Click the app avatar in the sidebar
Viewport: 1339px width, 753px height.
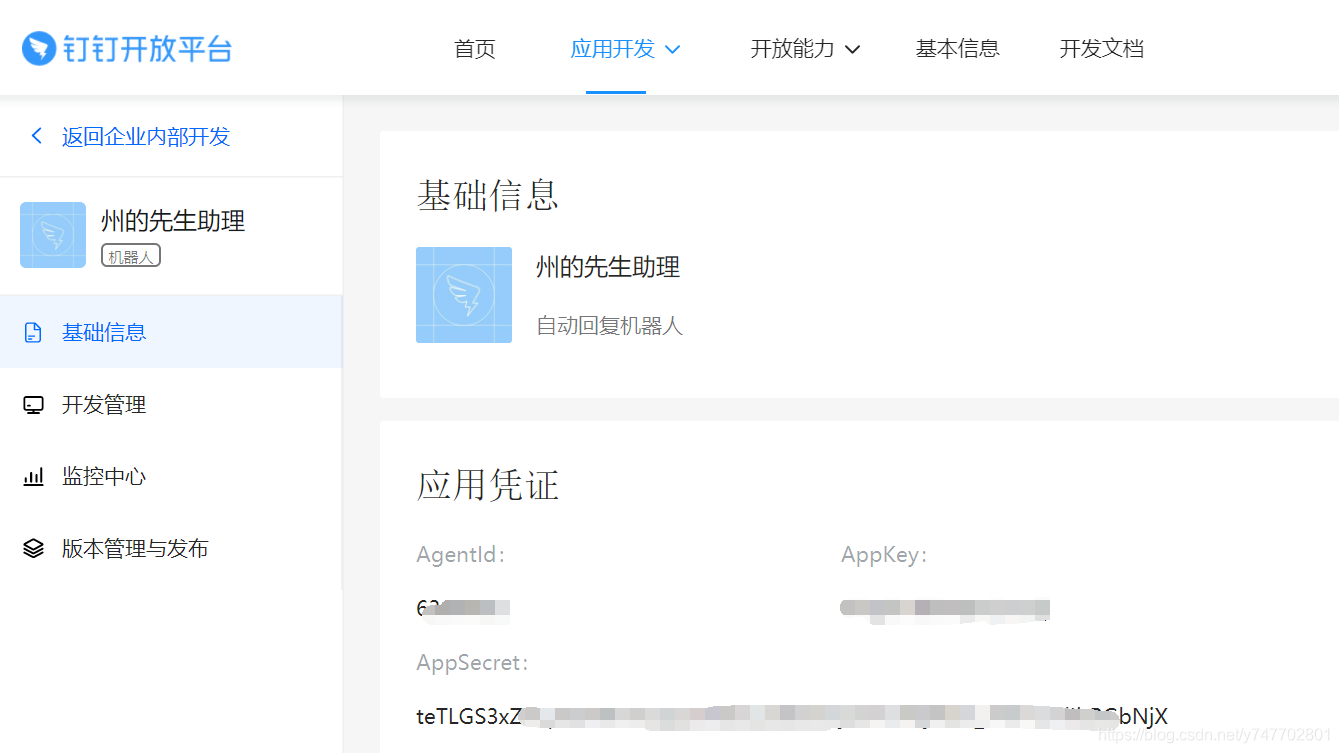coord(52,235)
